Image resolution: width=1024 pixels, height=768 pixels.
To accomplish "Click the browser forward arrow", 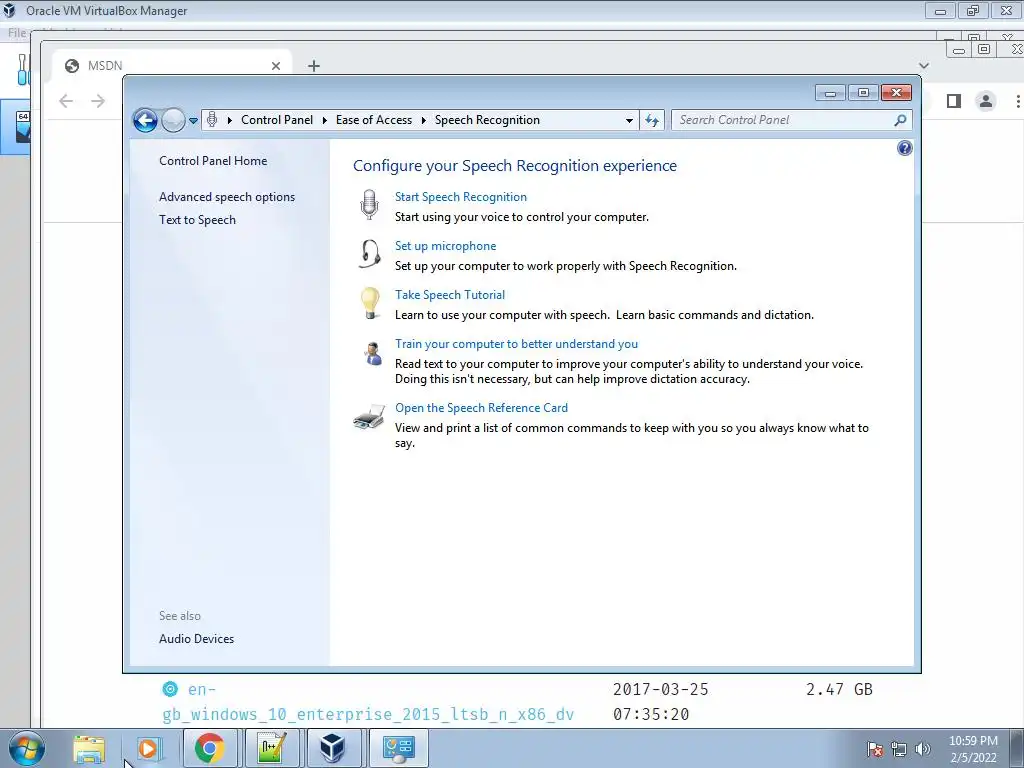I will pos(98,101).
